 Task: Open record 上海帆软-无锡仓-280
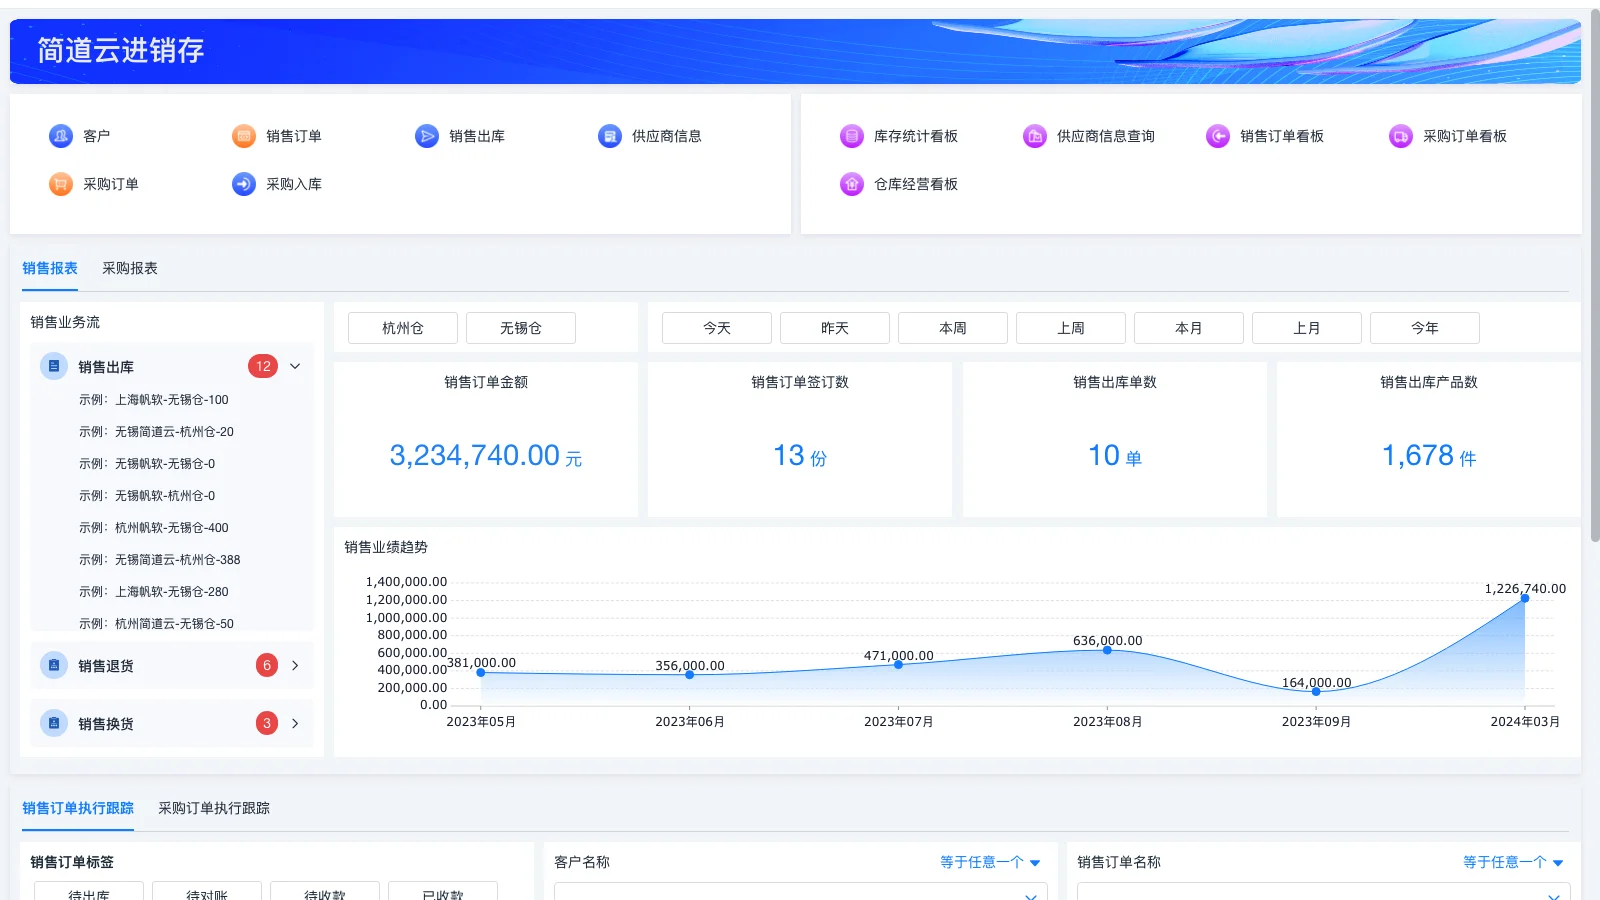pyautogui.click(x=154, y=592)
